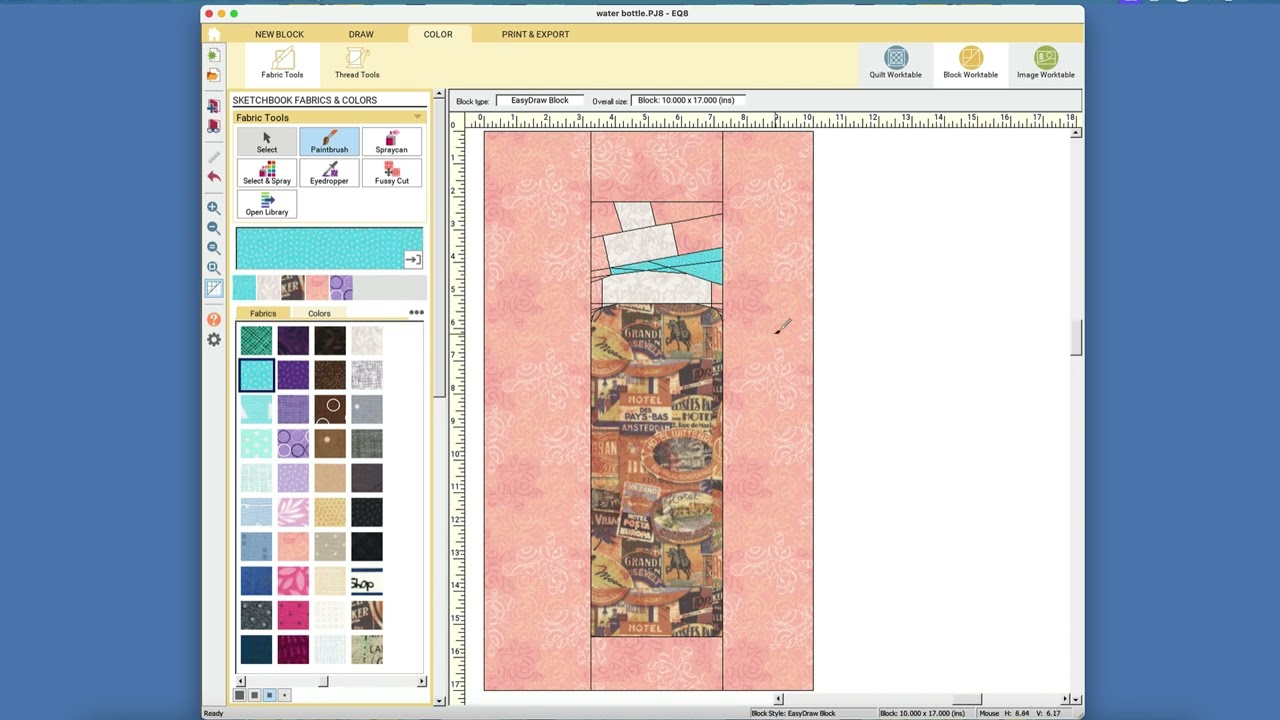This screenshot has width=1280, height=720.
Task: Set largest swatch size button
Action: click(239, 695)
